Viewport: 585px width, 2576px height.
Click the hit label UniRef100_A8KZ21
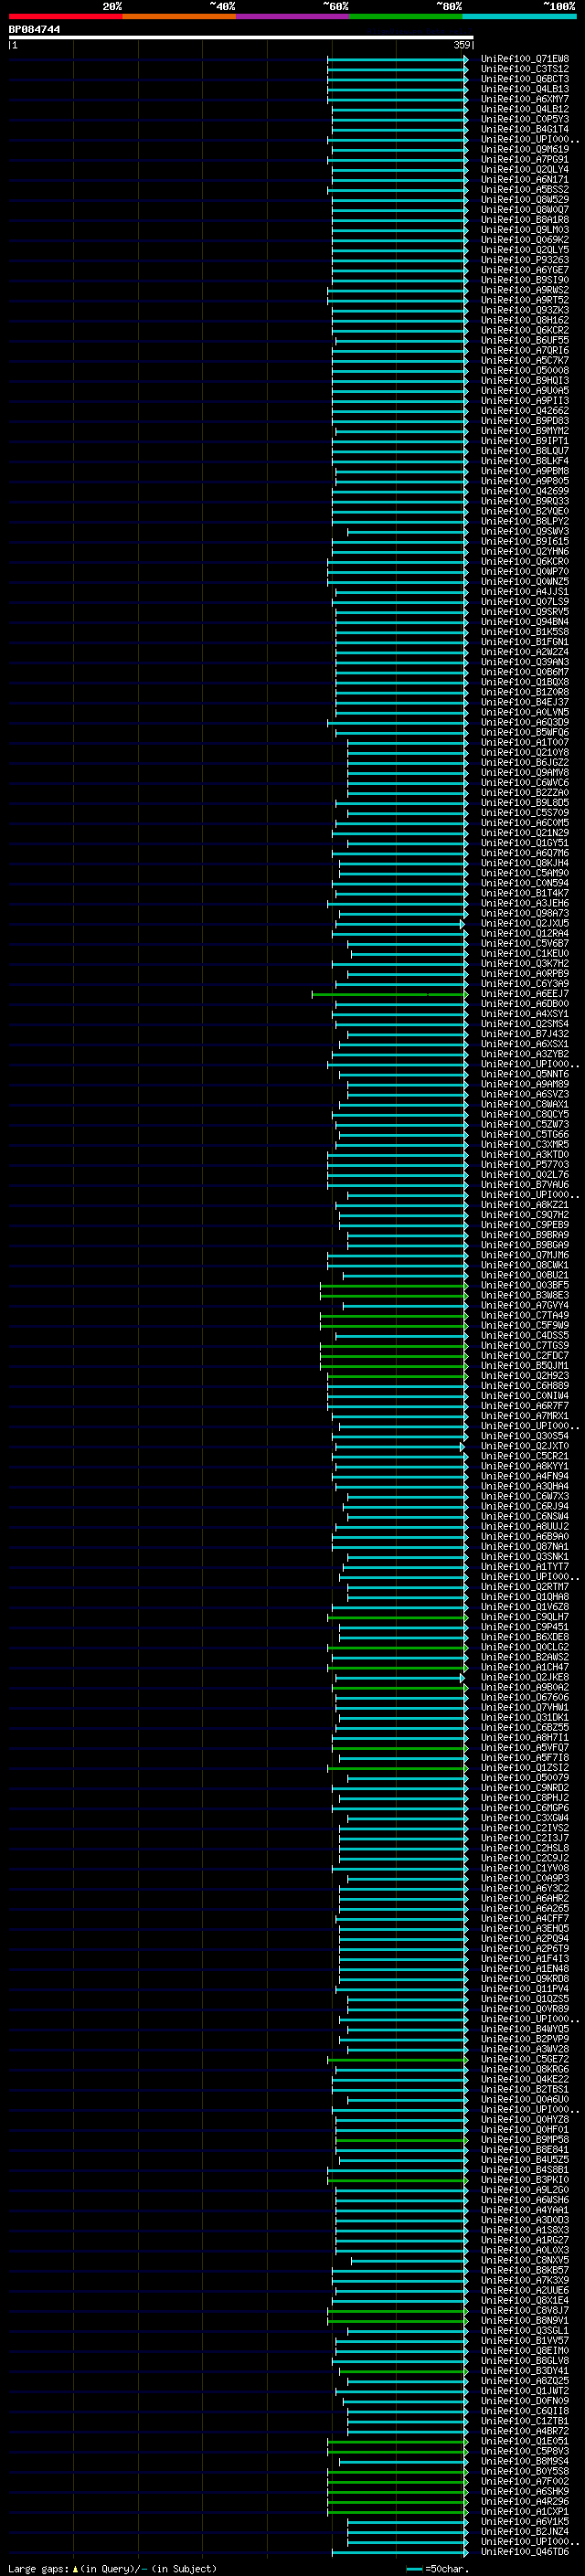click(525, 1205)
